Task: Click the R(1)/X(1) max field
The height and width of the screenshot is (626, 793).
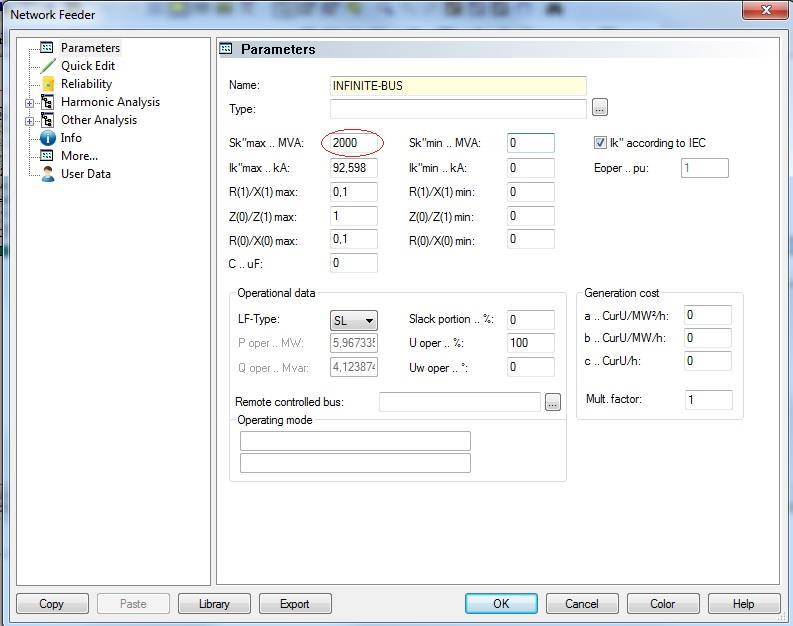Action: [354, 192]
